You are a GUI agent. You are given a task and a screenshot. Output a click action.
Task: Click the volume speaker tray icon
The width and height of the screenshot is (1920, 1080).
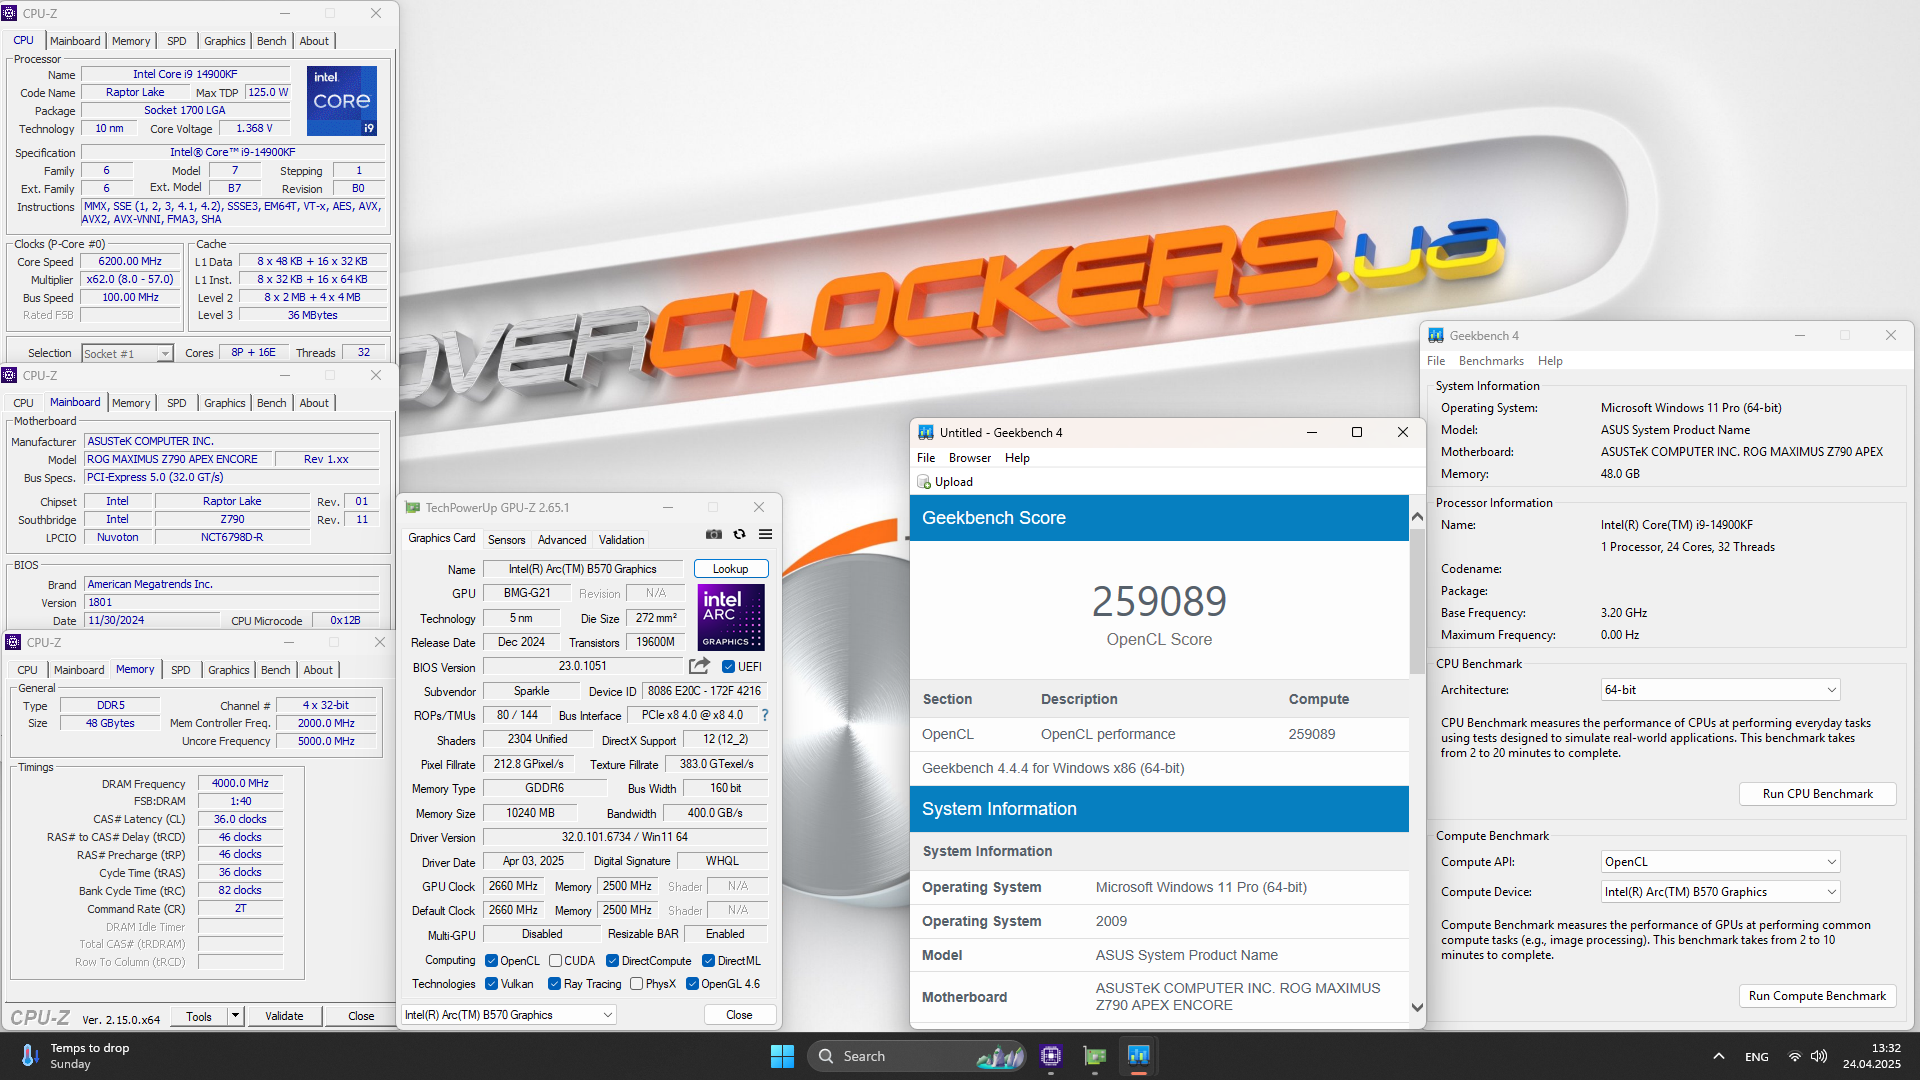pos(1819,1056)
